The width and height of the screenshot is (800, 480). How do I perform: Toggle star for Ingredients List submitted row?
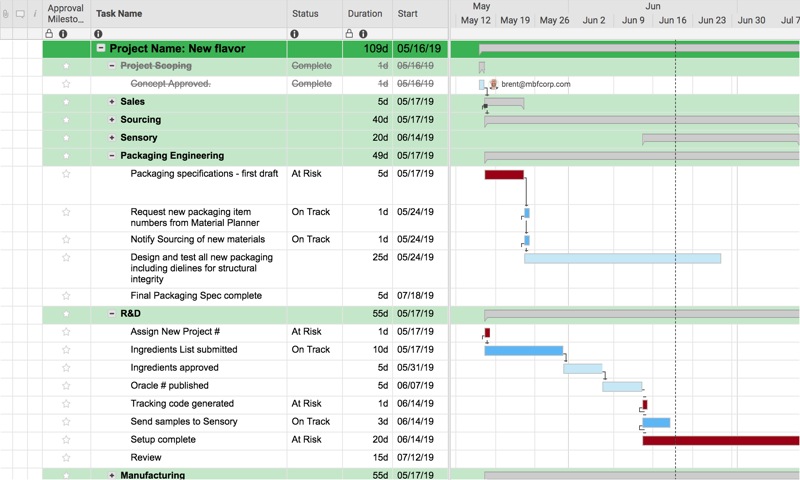(x=66, y=350)
